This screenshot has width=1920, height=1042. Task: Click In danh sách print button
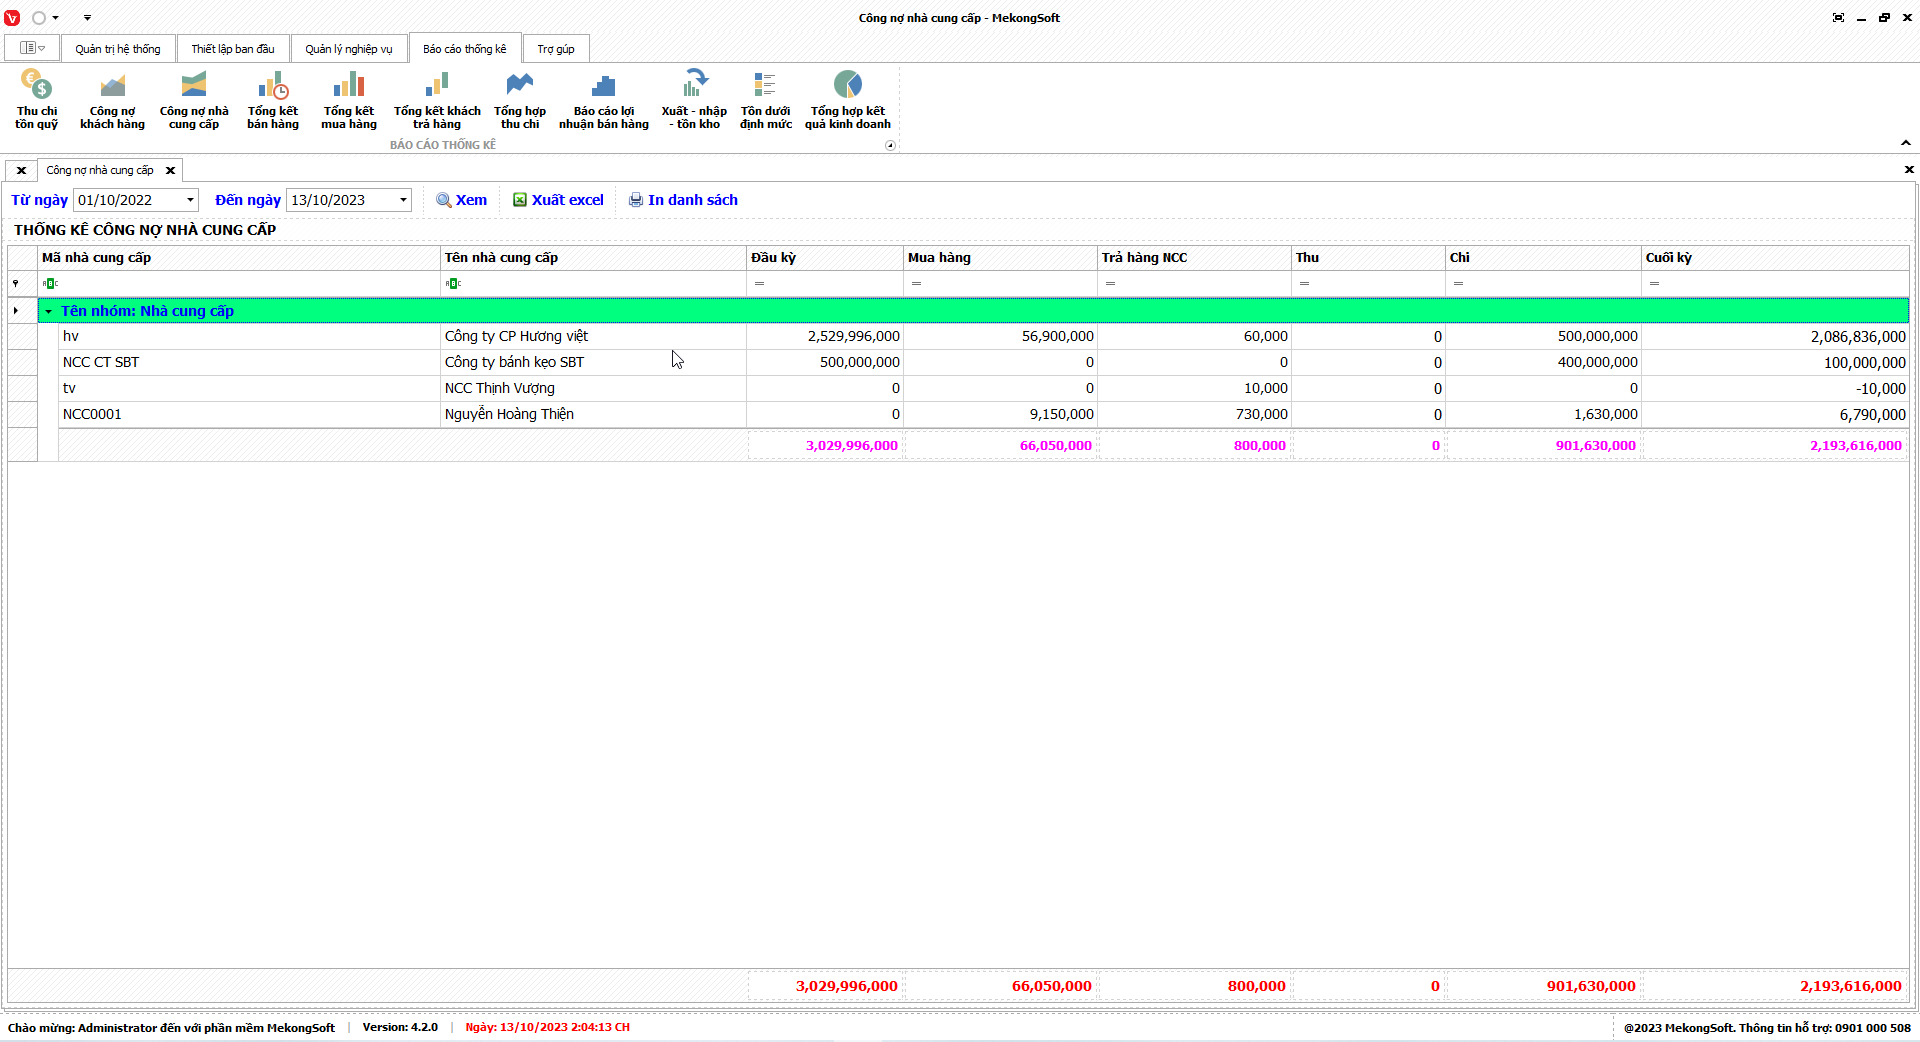point(683,200)
